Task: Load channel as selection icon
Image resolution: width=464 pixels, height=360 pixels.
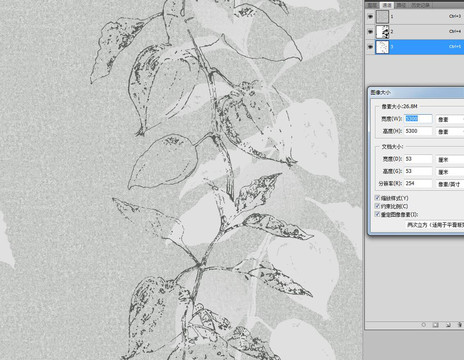Action: 424,325
